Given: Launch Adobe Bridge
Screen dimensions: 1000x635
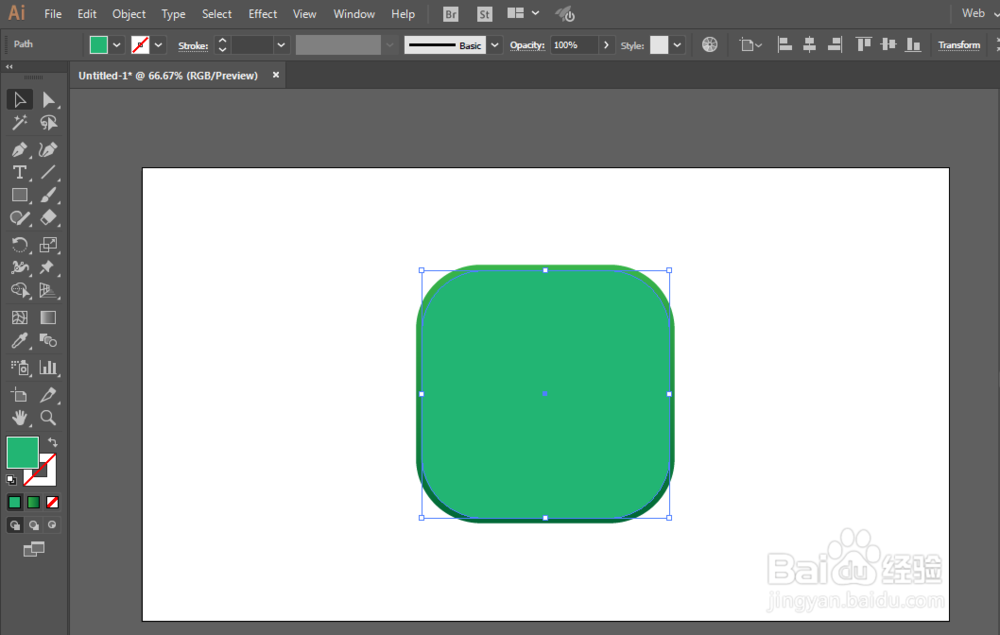Looking at the screenshot, I should tap(451, 14).
